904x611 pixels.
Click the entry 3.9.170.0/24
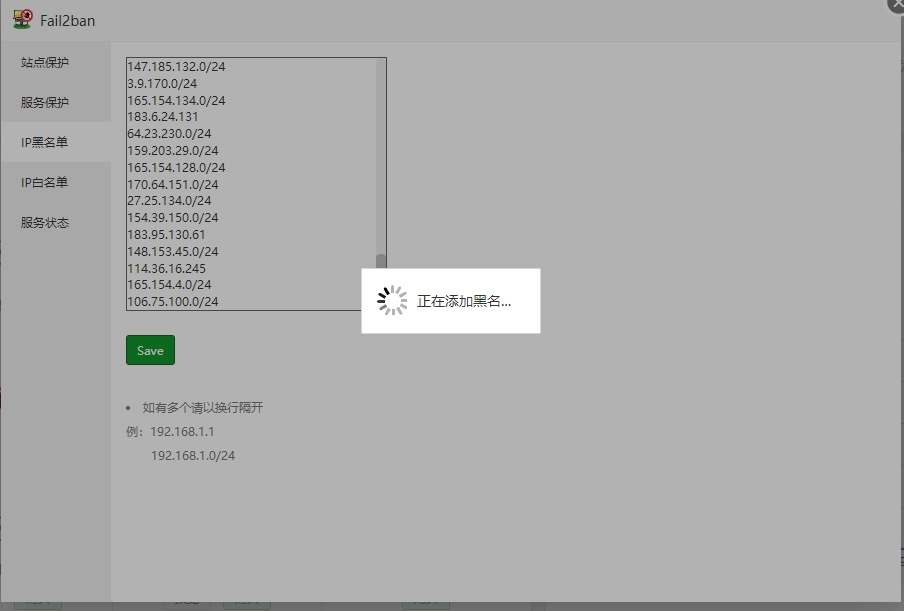(x=162, y=84)
